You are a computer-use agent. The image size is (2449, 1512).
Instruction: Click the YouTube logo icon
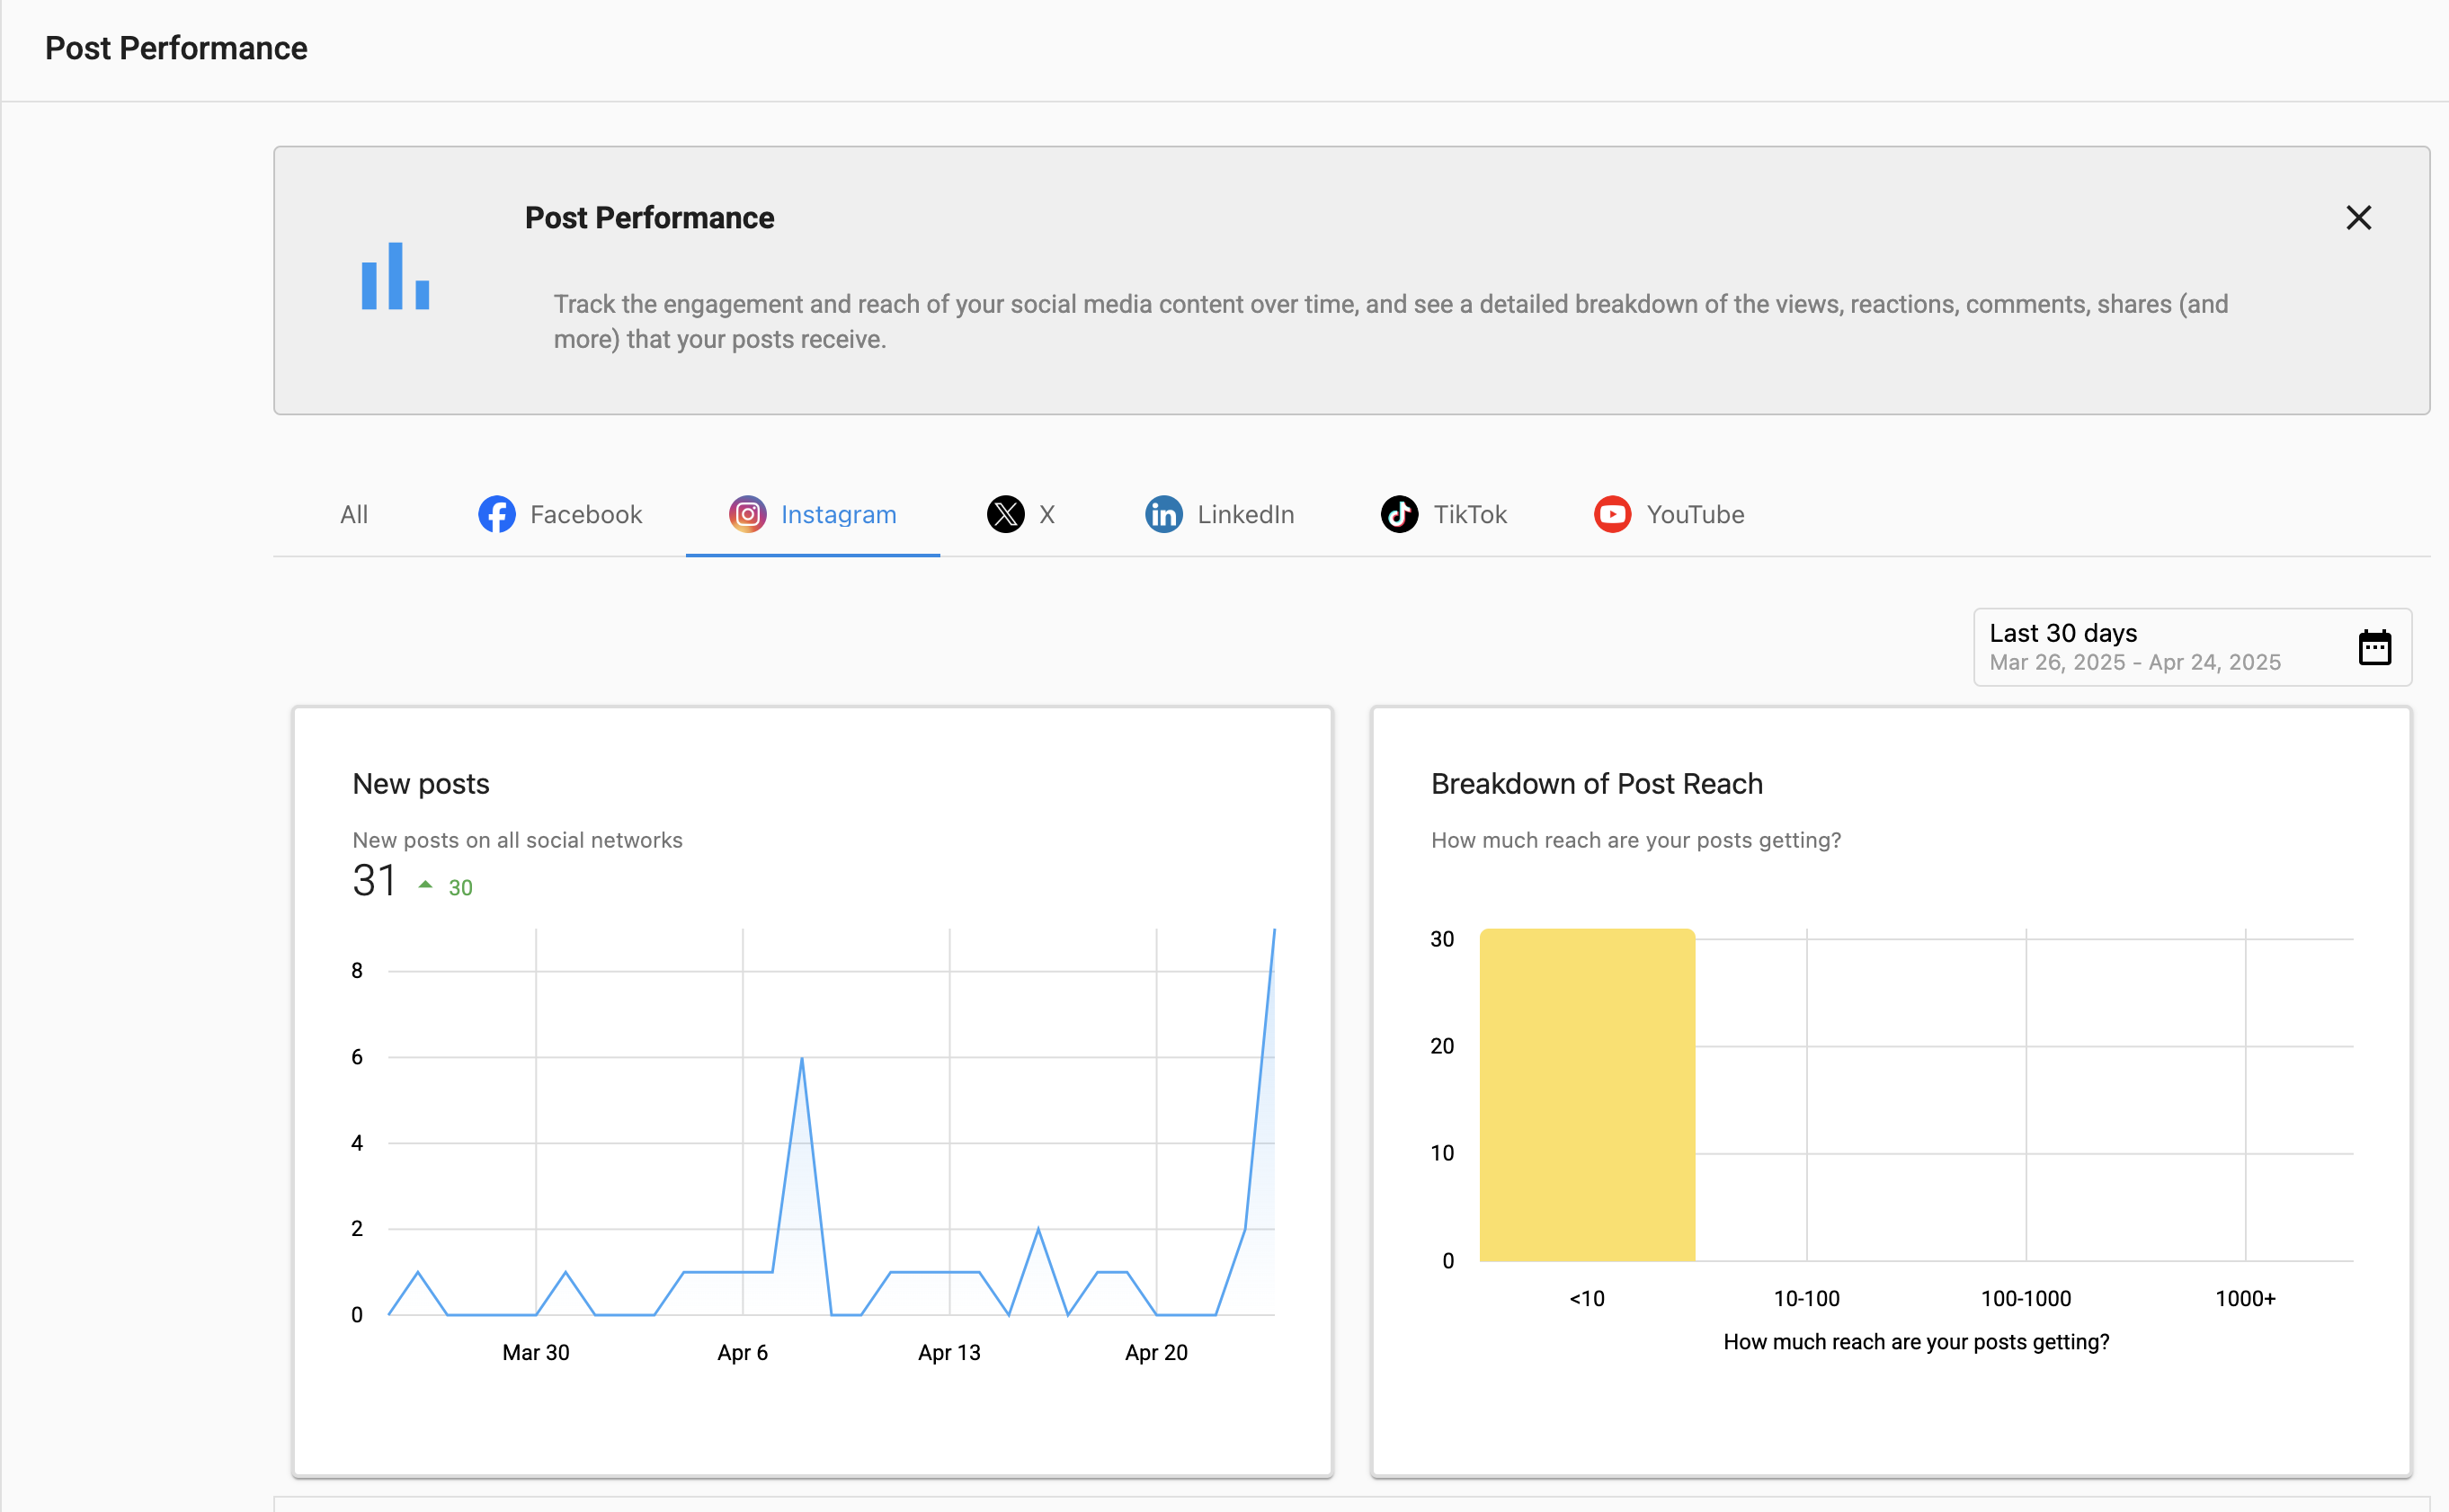pos(1612,514)
